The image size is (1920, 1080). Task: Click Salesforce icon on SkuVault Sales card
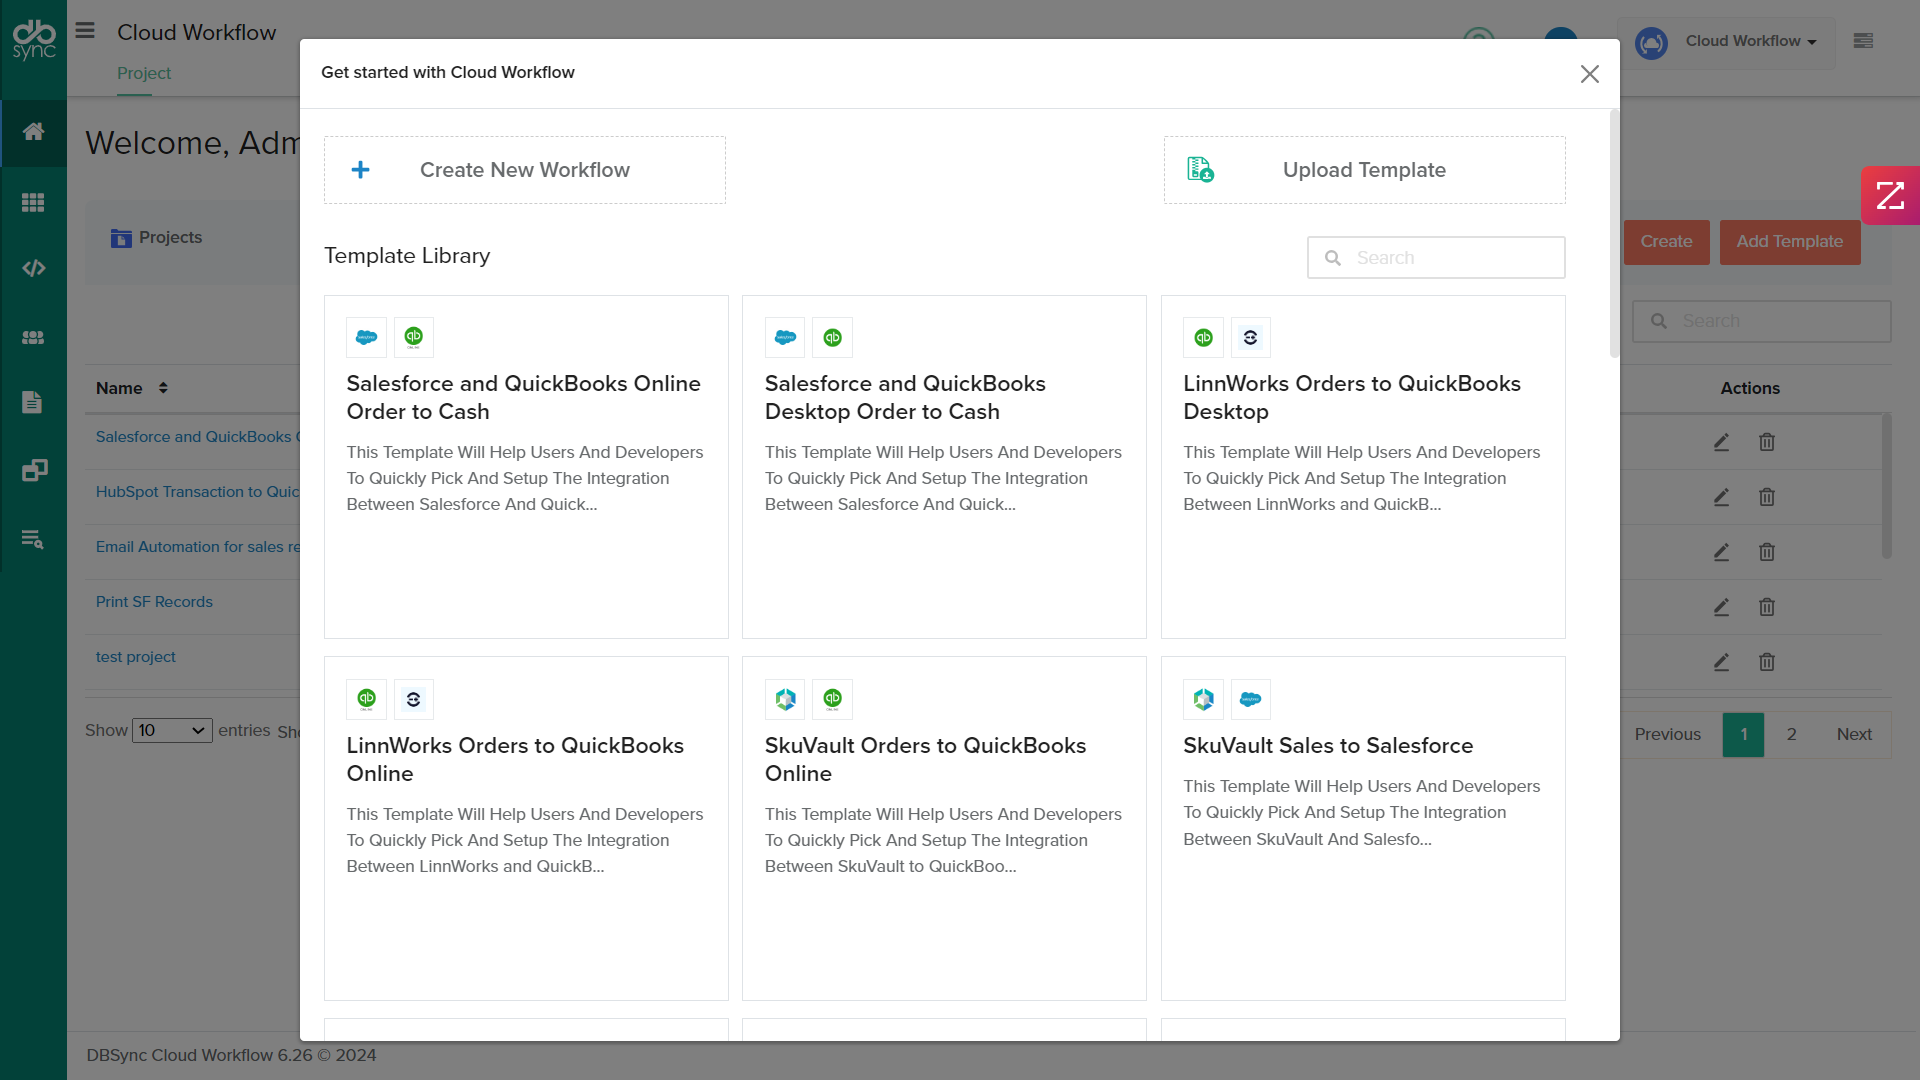coord(1250,699)
